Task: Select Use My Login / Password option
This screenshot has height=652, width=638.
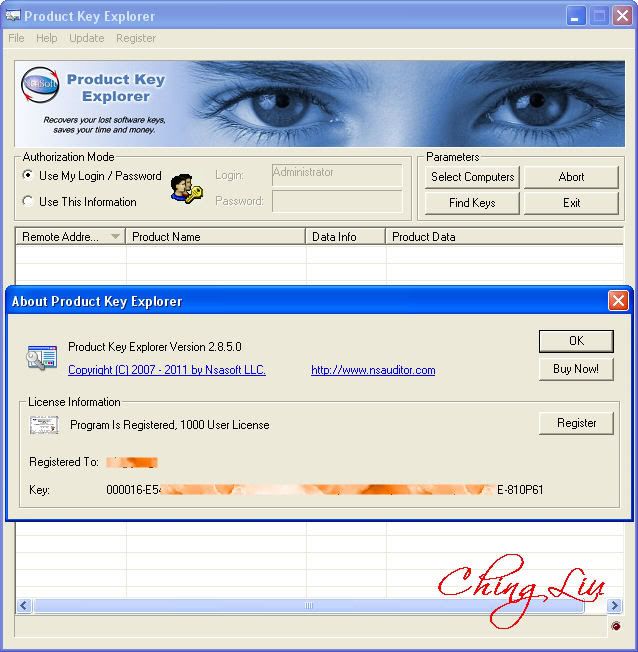Action: tap(28, 176)
